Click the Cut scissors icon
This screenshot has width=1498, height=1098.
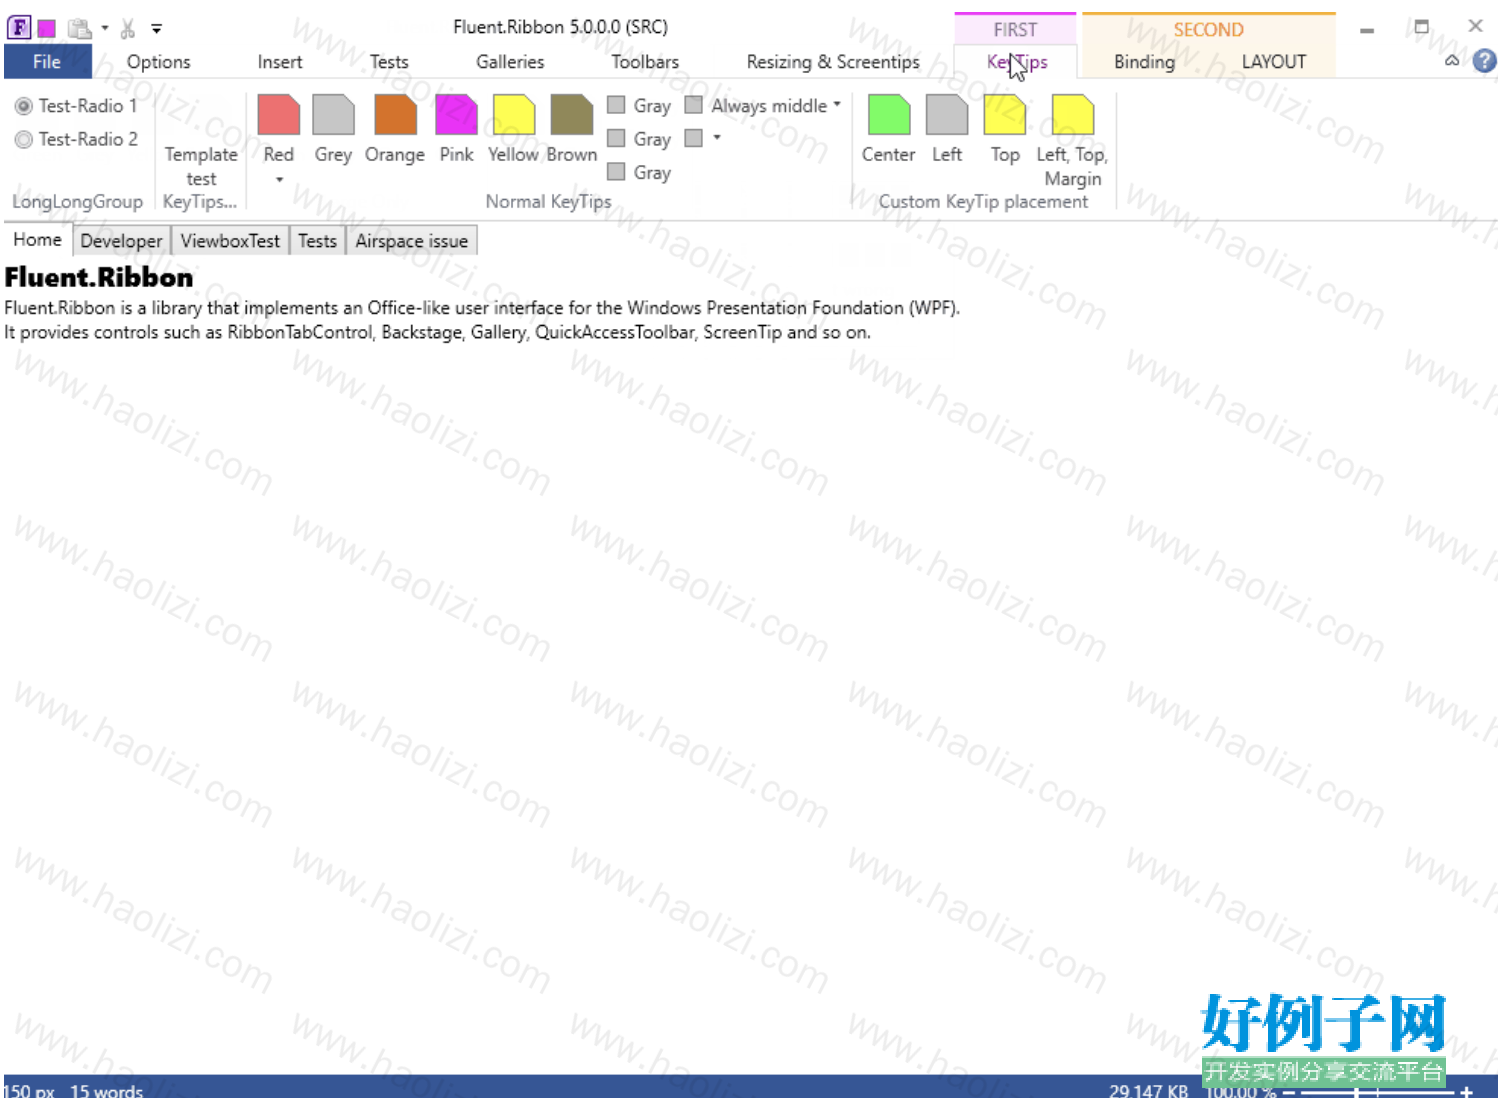coord(128,28)
